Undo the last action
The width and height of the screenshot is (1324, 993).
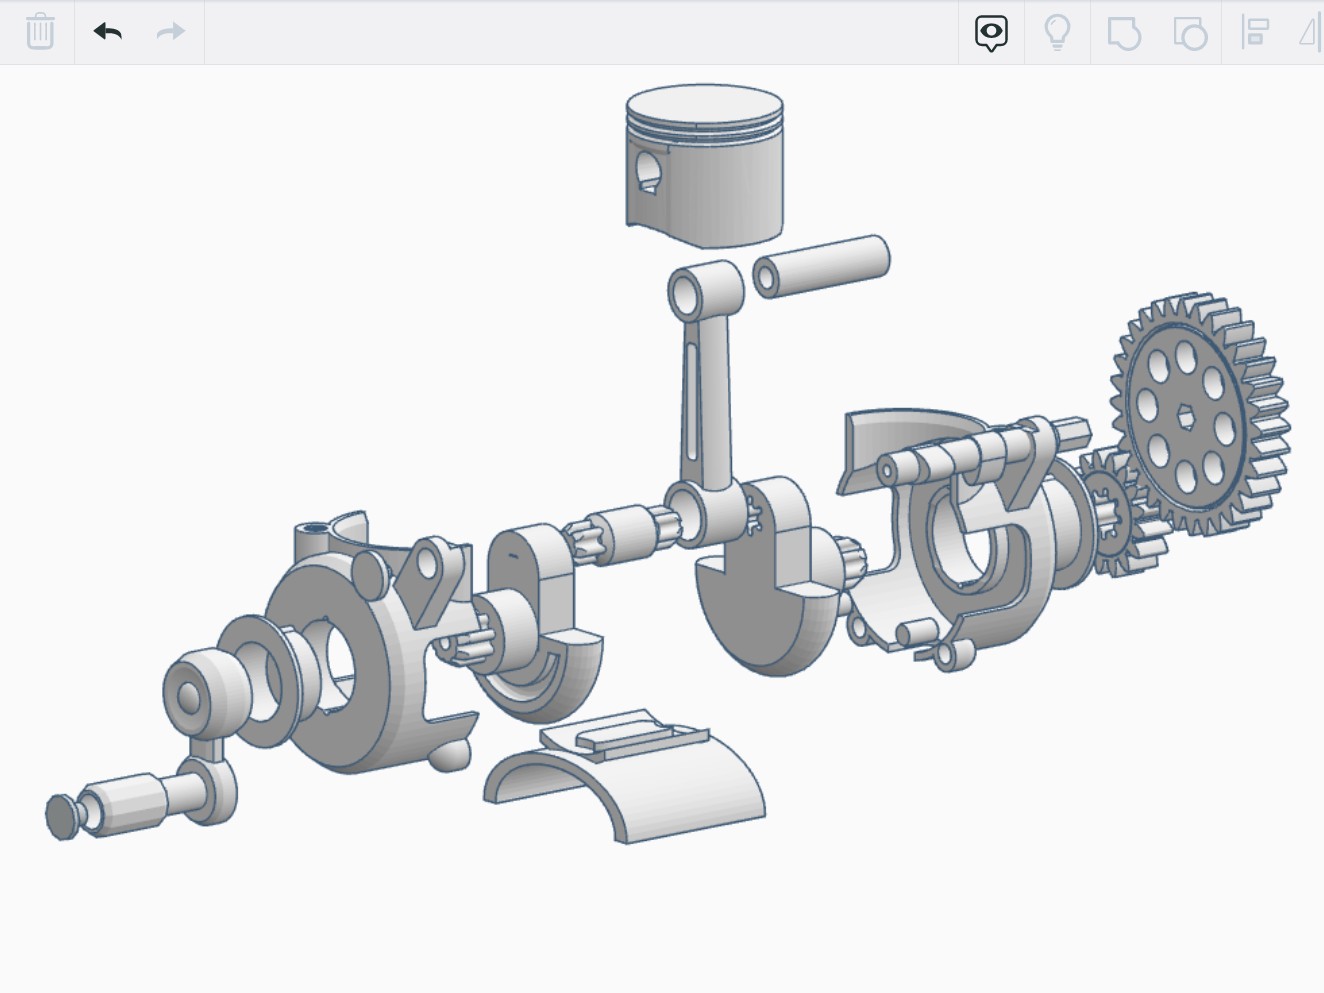click(108, 31)
